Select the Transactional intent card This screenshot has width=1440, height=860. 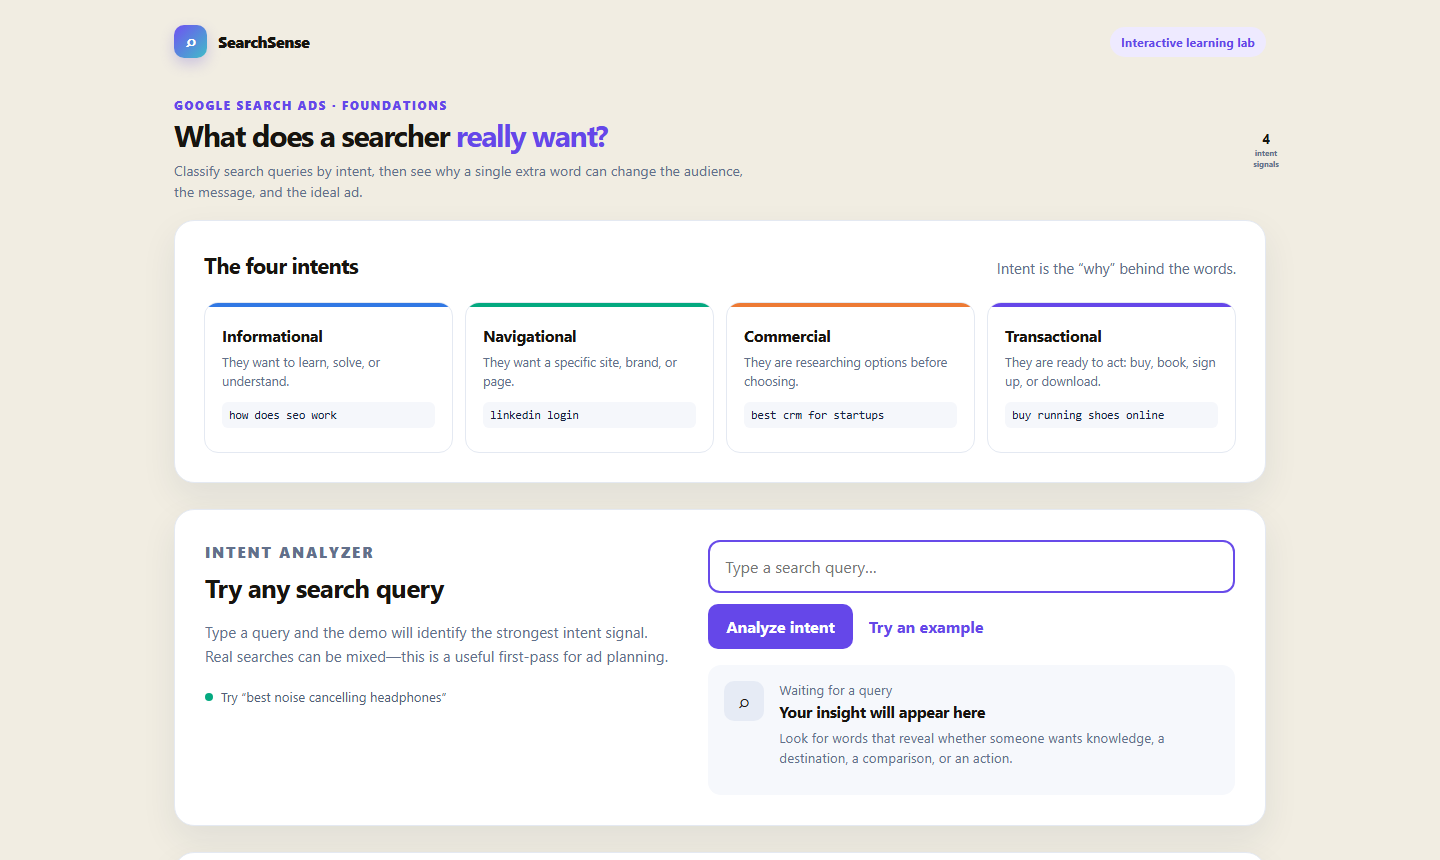[1111, 377]
